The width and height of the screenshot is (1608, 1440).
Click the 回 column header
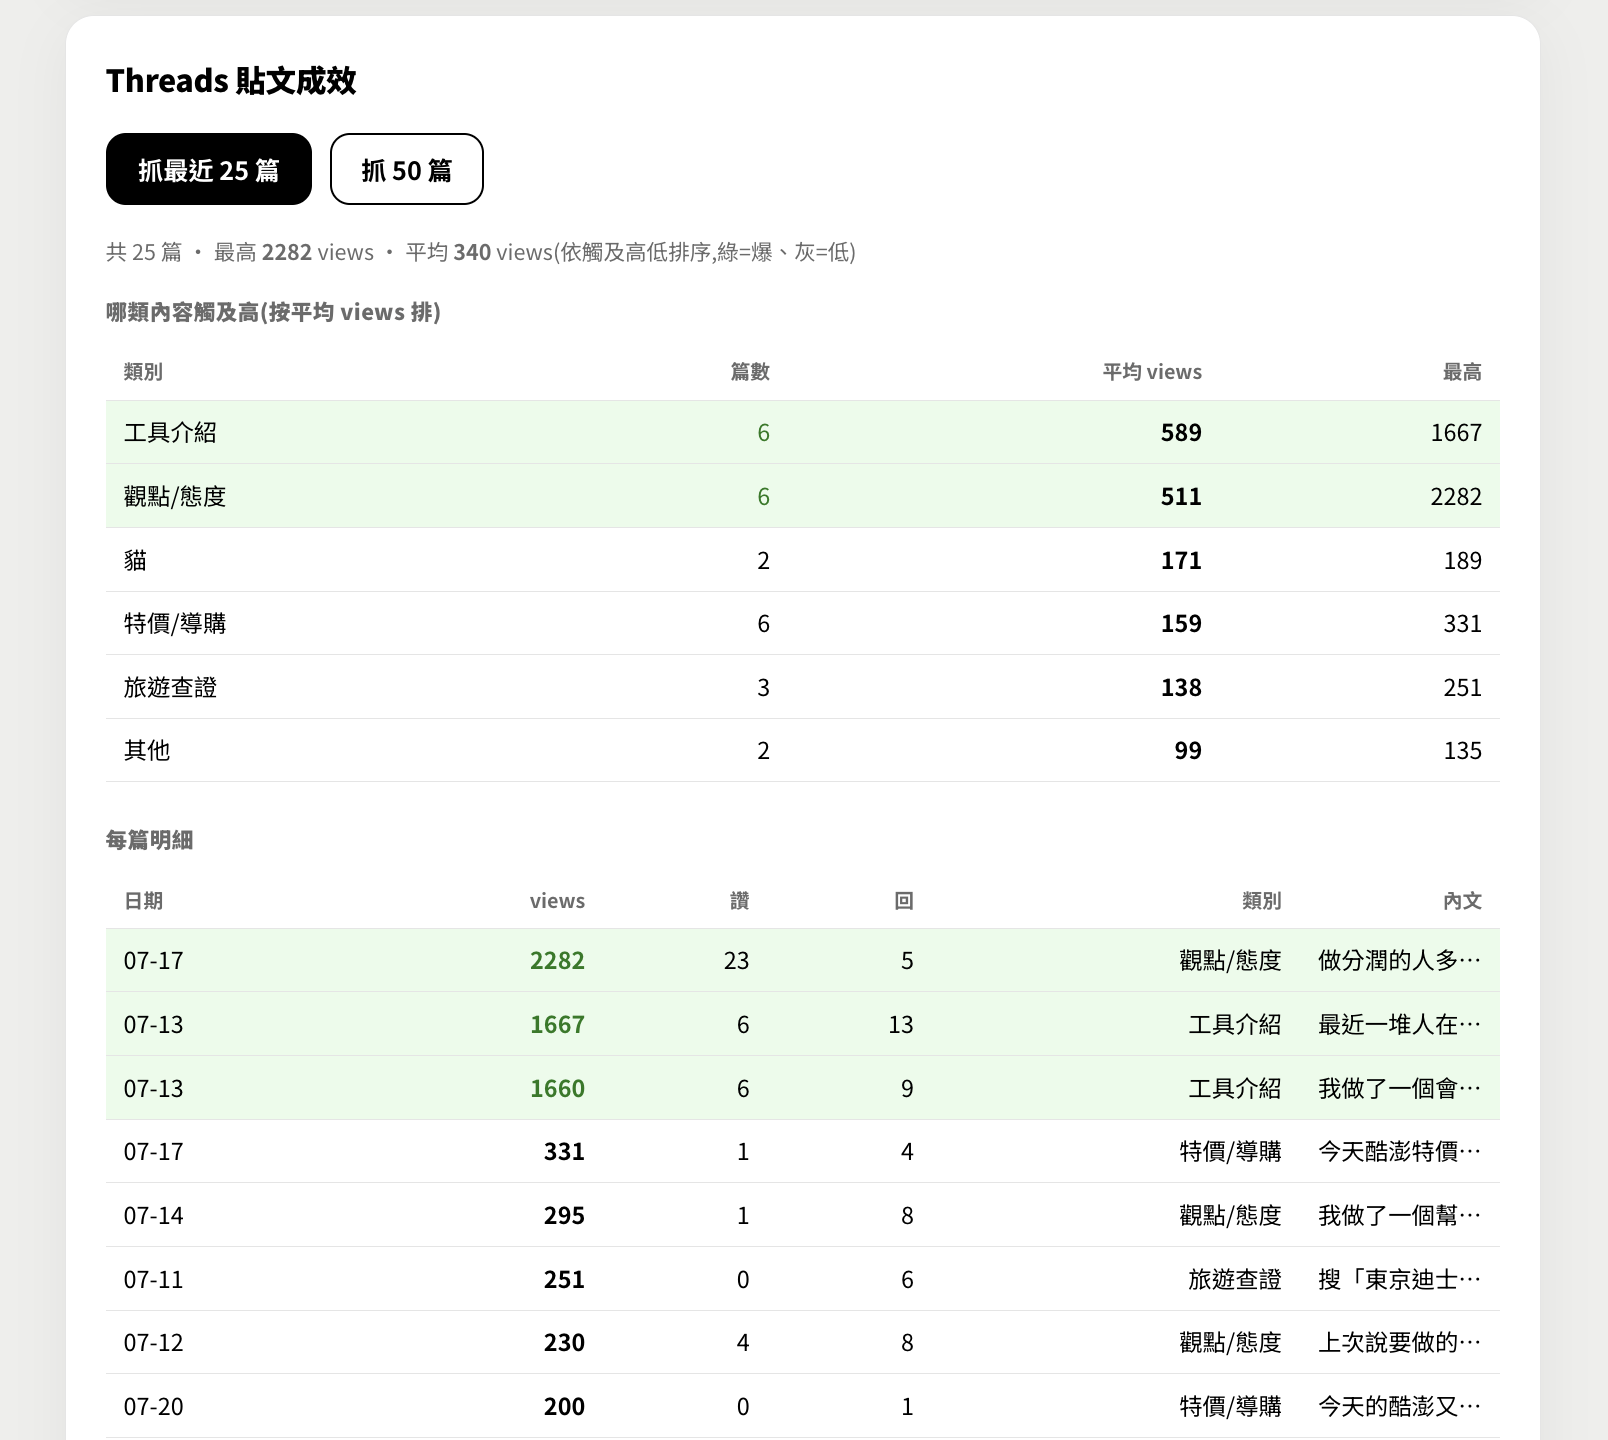click(904, 901)
